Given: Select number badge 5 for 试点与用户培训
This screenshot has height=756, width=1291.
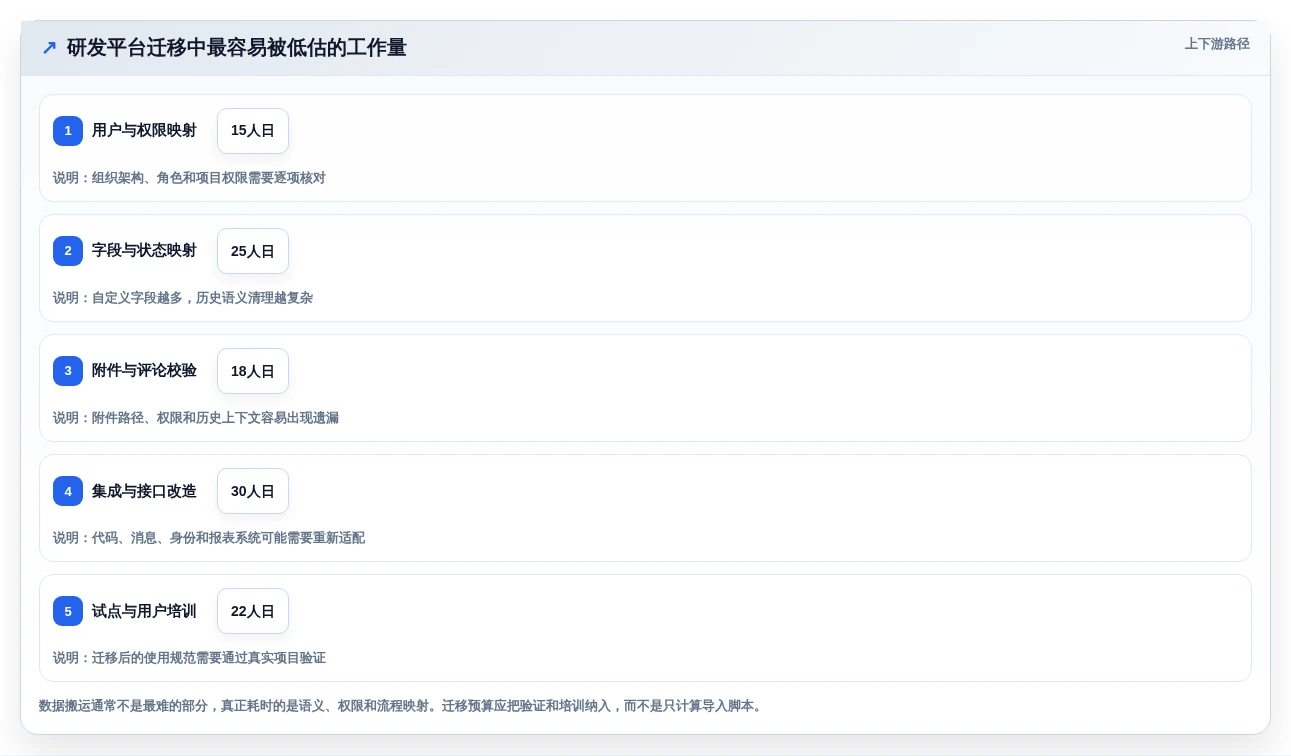Looking at the screenshot, I should tap(68, 611).
